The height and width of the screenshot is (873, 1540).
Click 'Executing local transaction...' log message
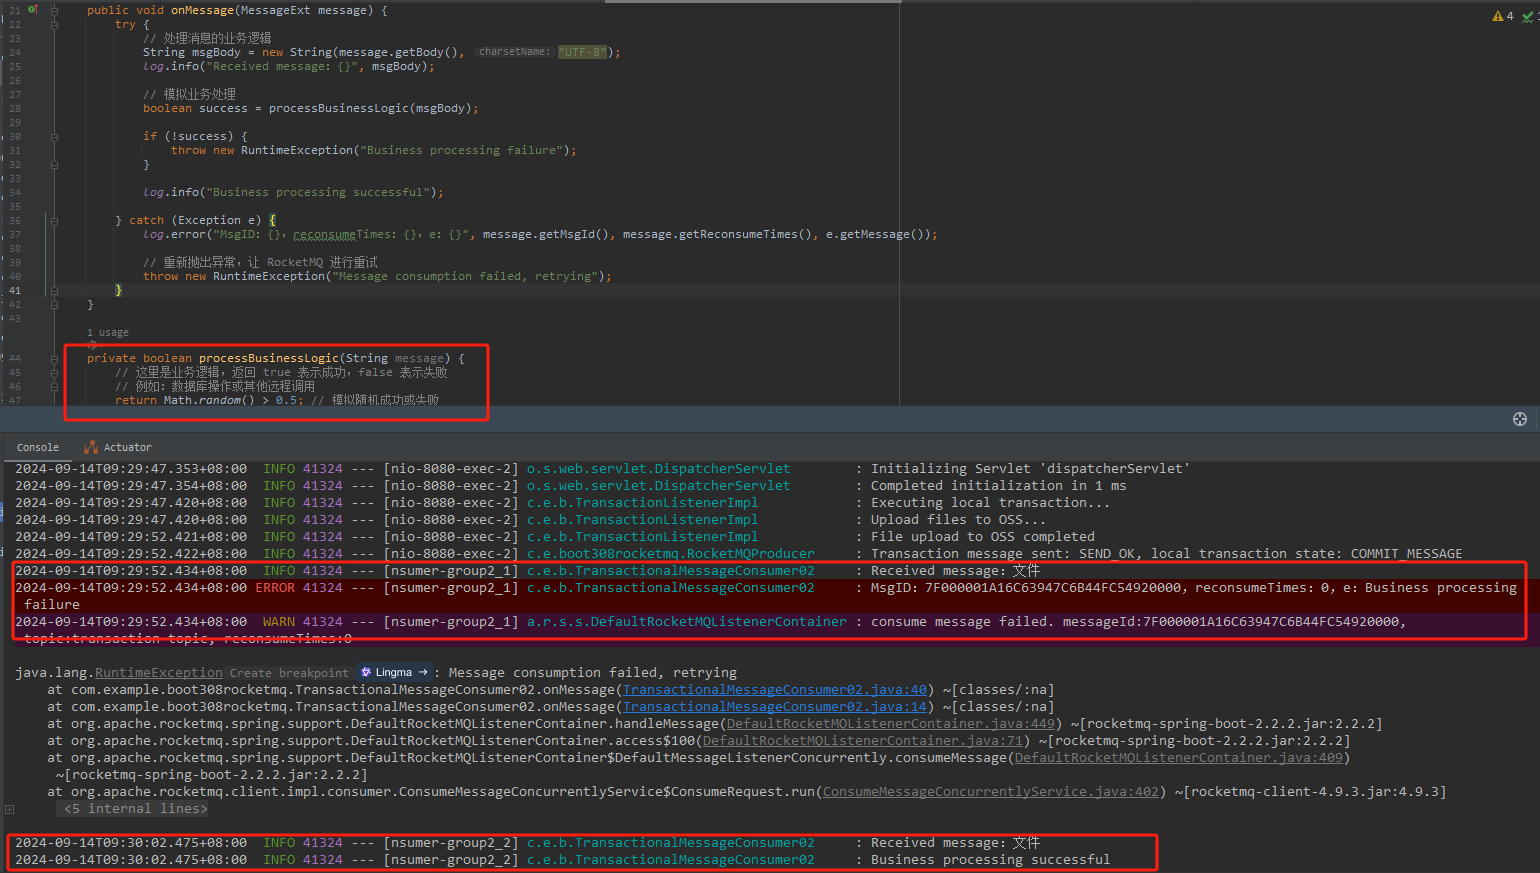click(x=990, y=503)
